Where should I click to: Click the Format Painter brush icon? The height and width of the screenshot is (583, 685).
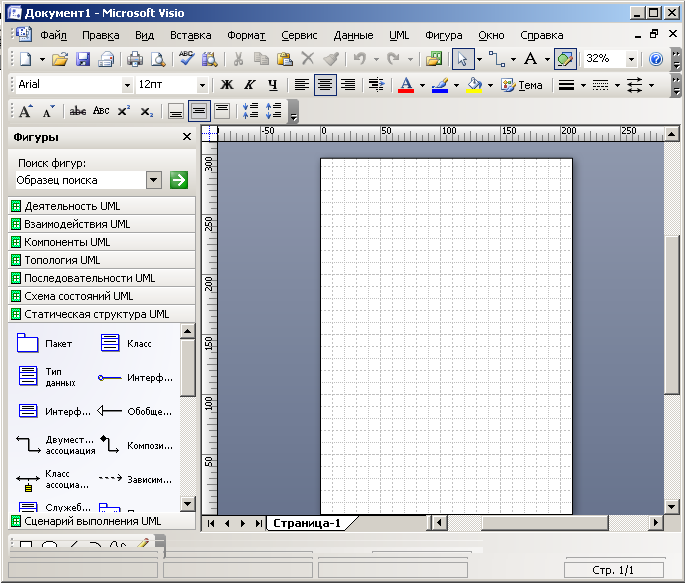(x=331, y=59)
